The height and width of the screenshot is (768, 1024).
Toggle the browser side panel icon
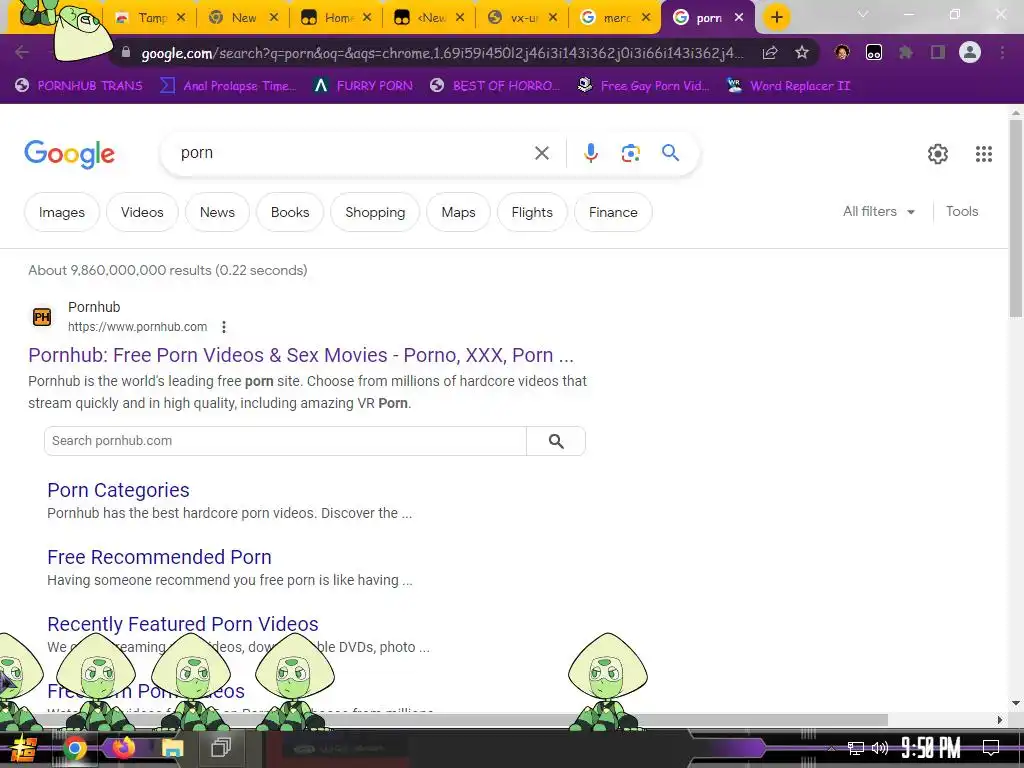coord(938,53)
